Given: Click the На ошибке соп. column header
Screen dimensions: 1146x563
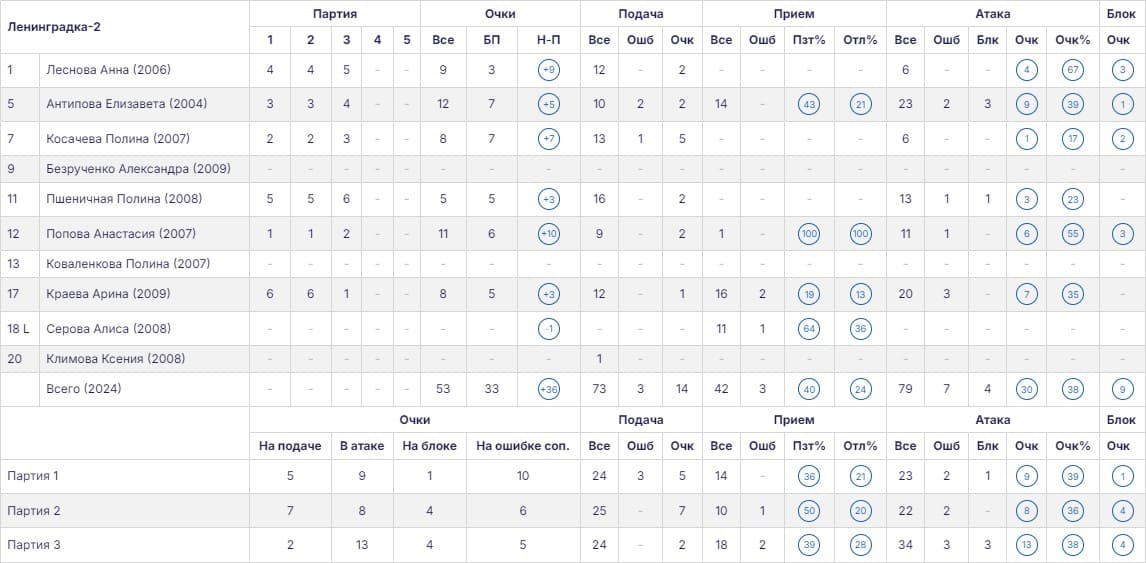Looking at the screenshot, I should tap(523, 446).
